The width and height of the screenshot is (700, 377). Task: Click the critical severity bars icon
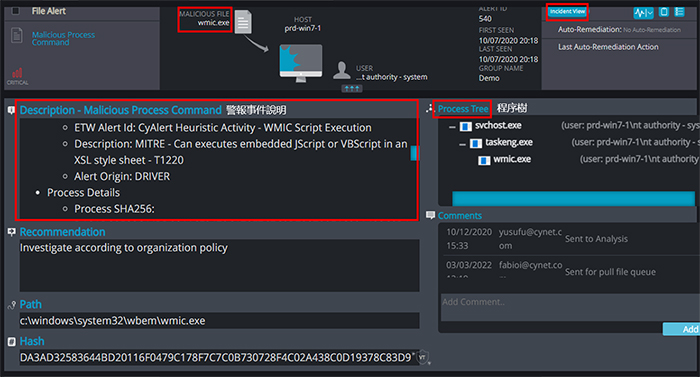click(x=17, y=73)
